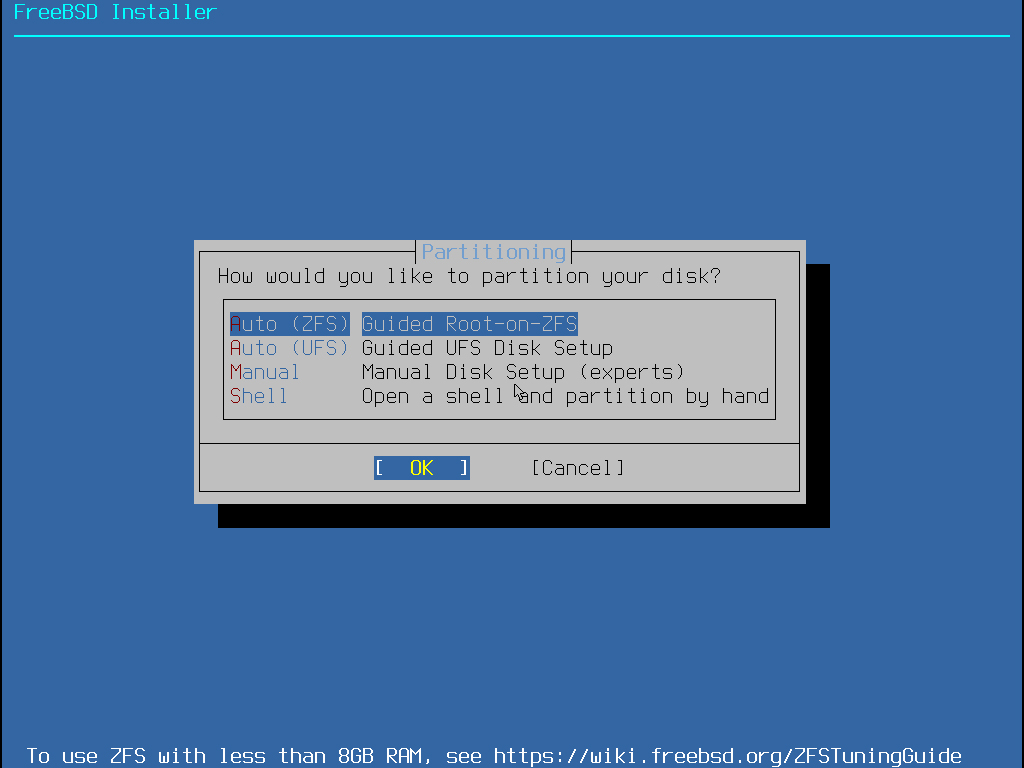
Task: Click the Cancel button
Action: tap(577, 468)
